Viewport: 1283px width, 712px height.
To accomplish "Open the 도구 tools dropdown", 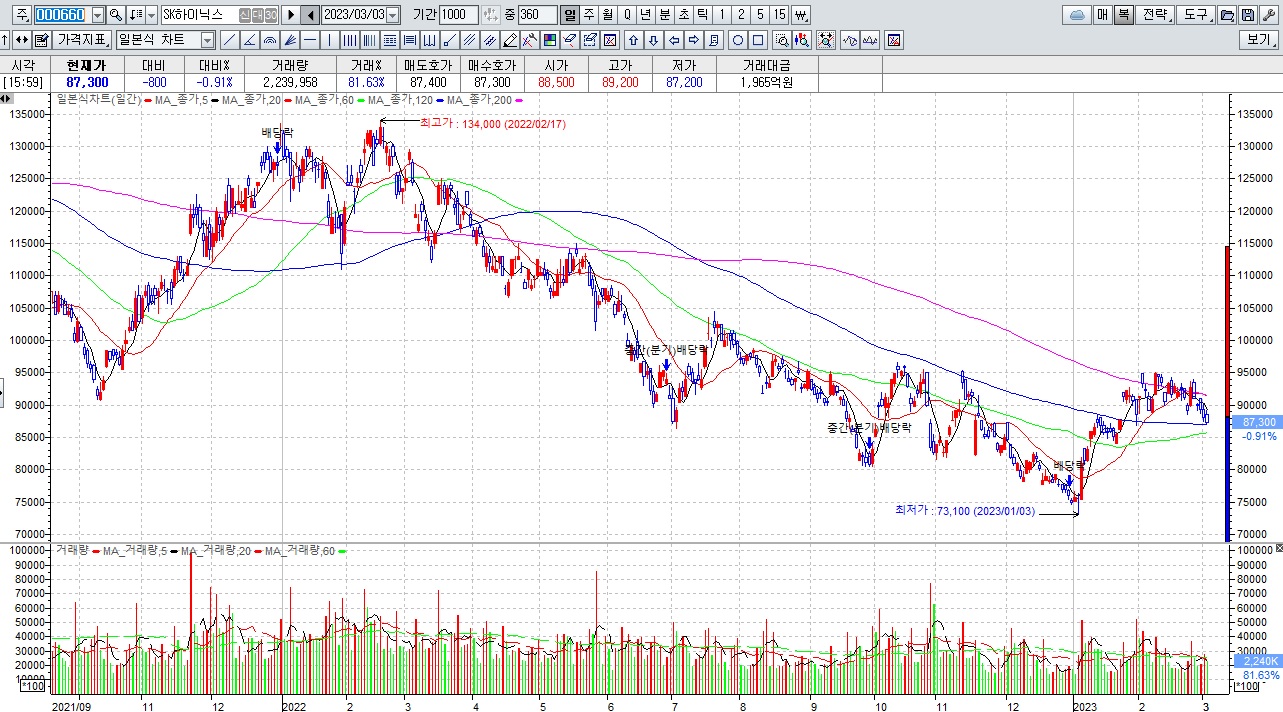I will pos(1196,15).
